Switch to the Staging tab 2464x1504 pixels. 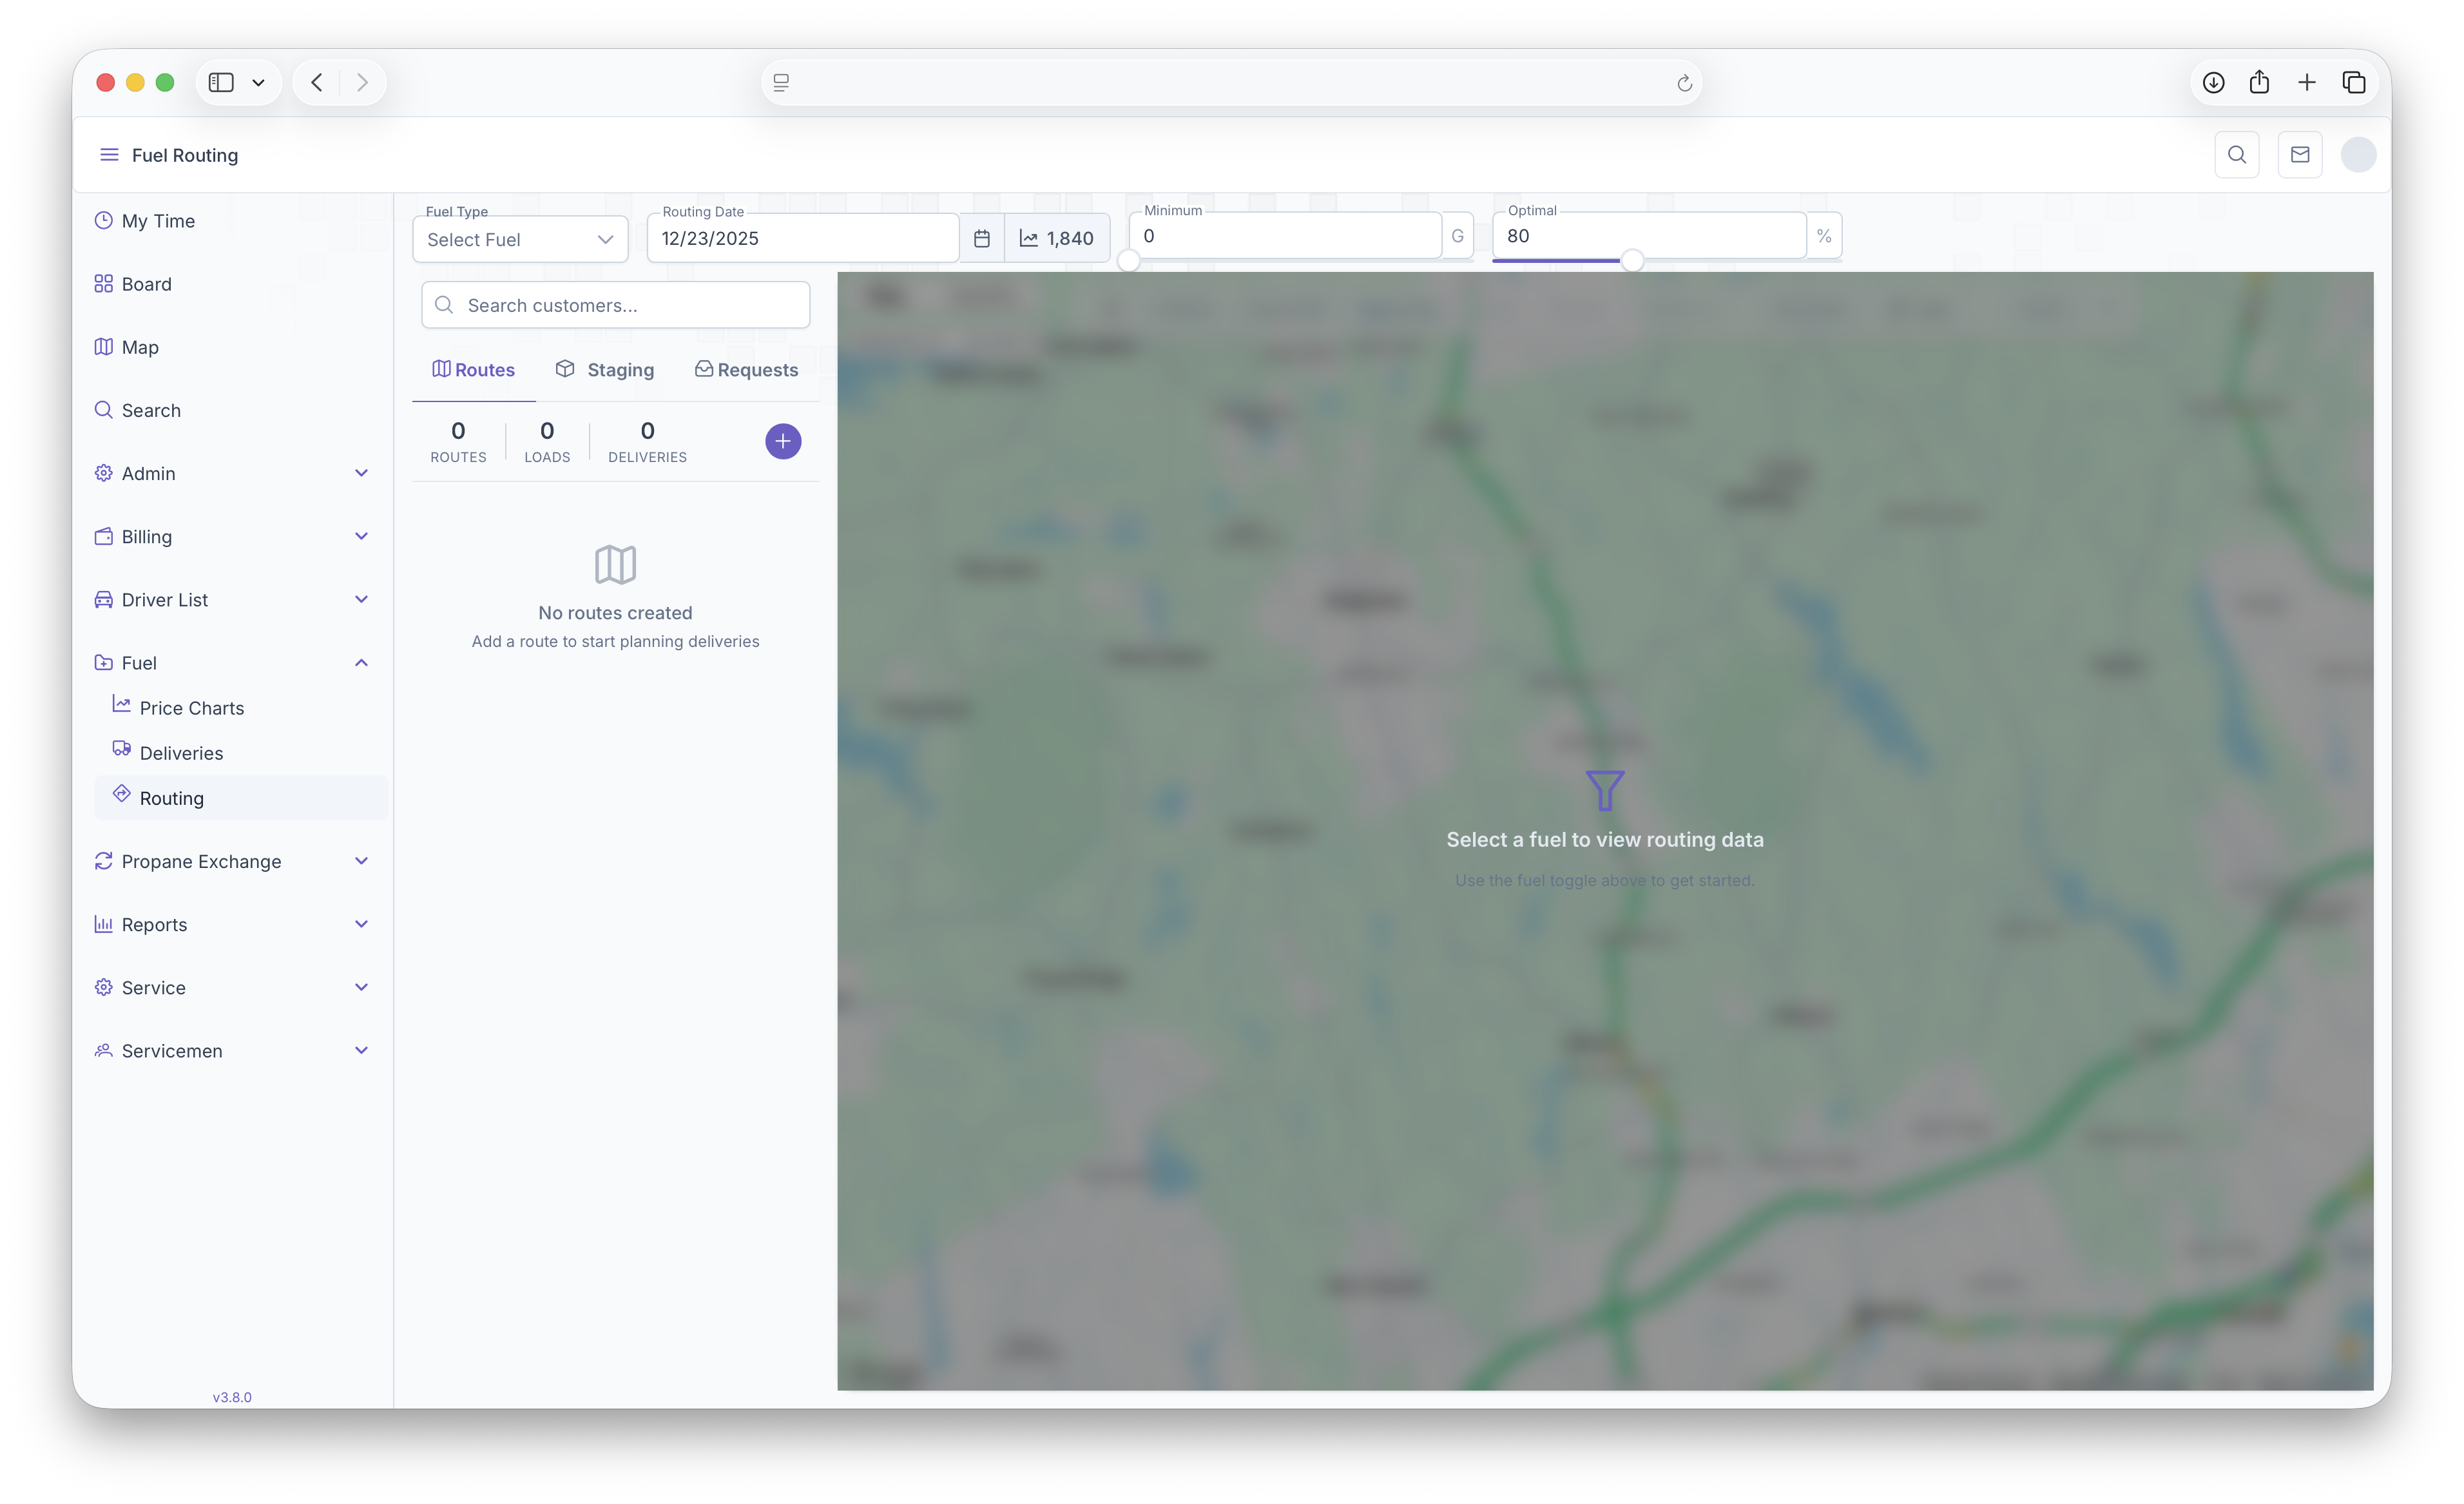coord(605,370)
